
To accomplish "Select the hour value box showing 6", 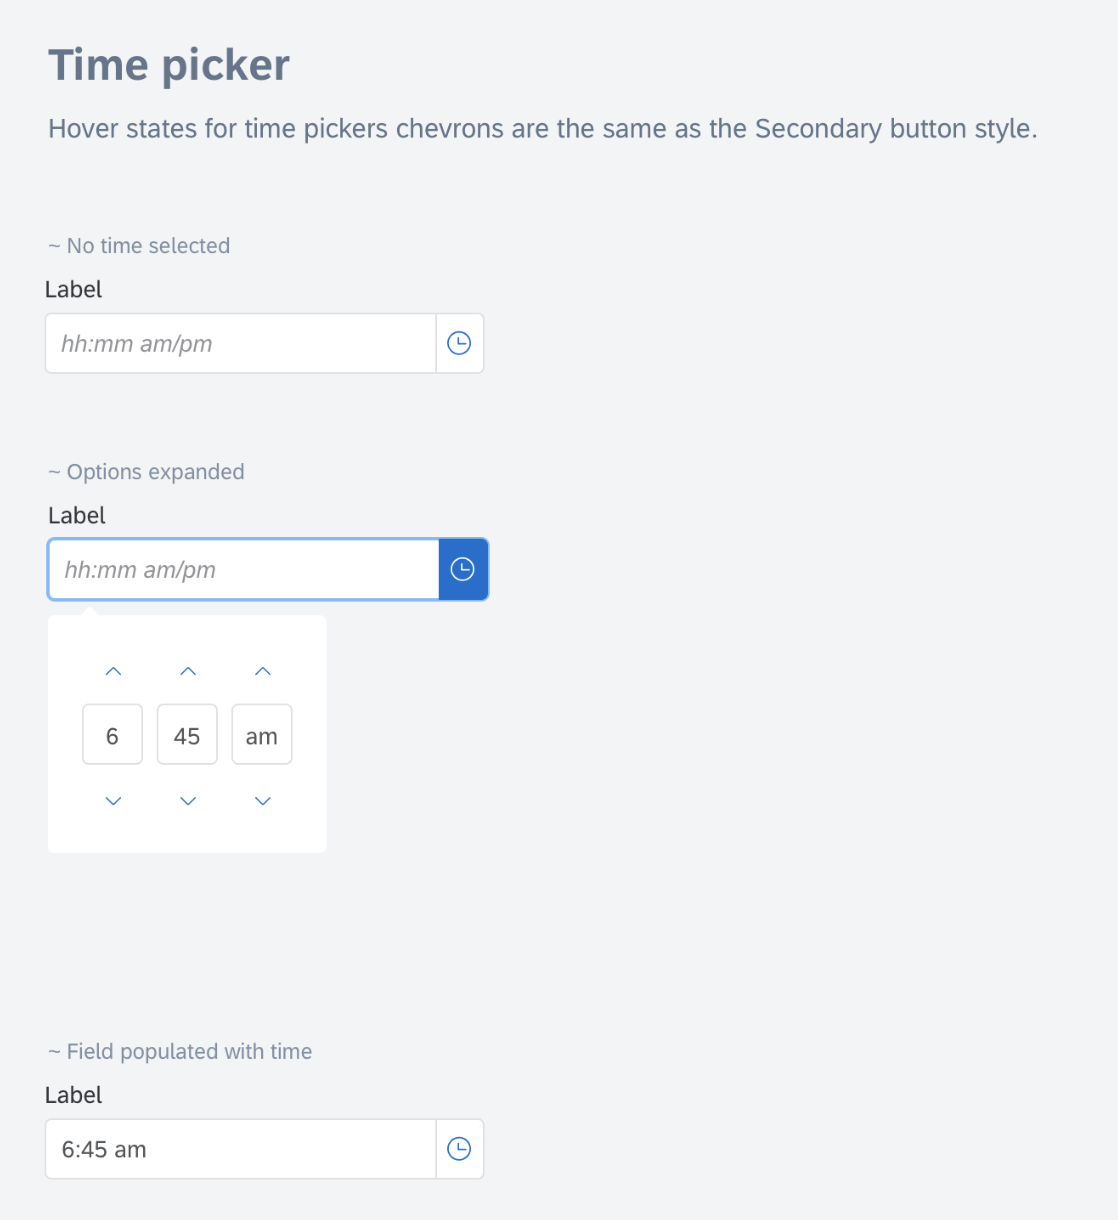I will click(x=112, y=734).
